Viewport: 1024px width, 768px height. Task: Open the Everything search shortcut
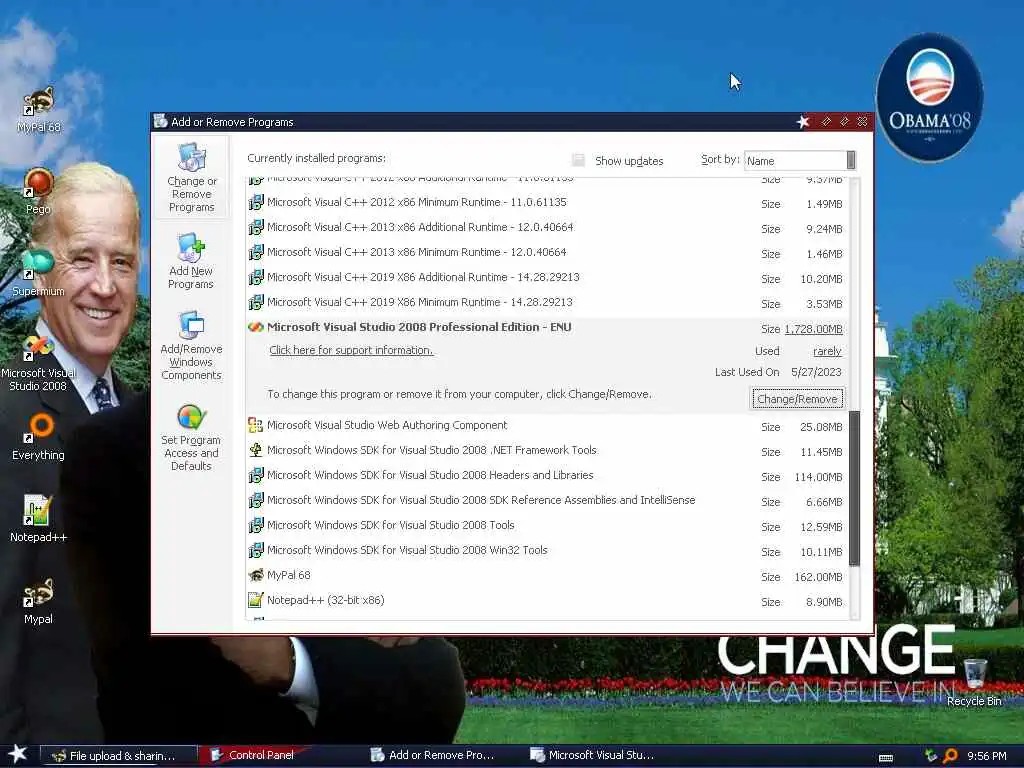point(38,436)
